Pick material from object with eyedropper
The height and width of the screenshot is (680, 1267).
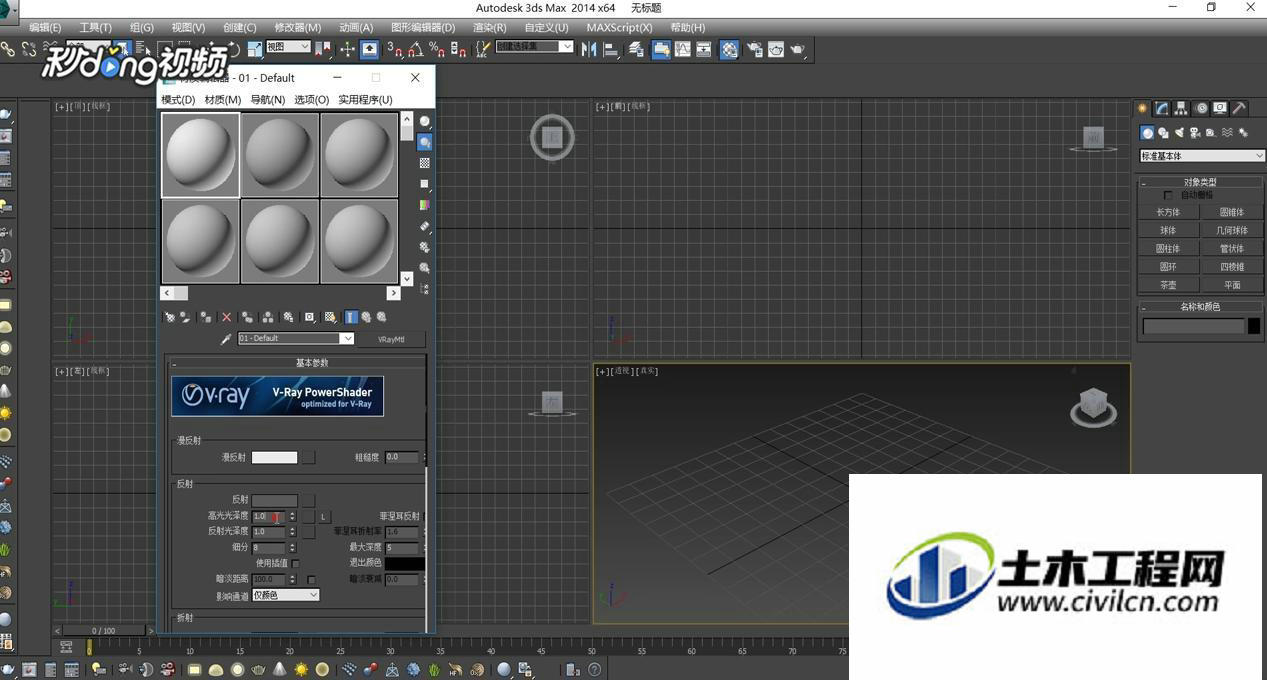coord(226,339)
